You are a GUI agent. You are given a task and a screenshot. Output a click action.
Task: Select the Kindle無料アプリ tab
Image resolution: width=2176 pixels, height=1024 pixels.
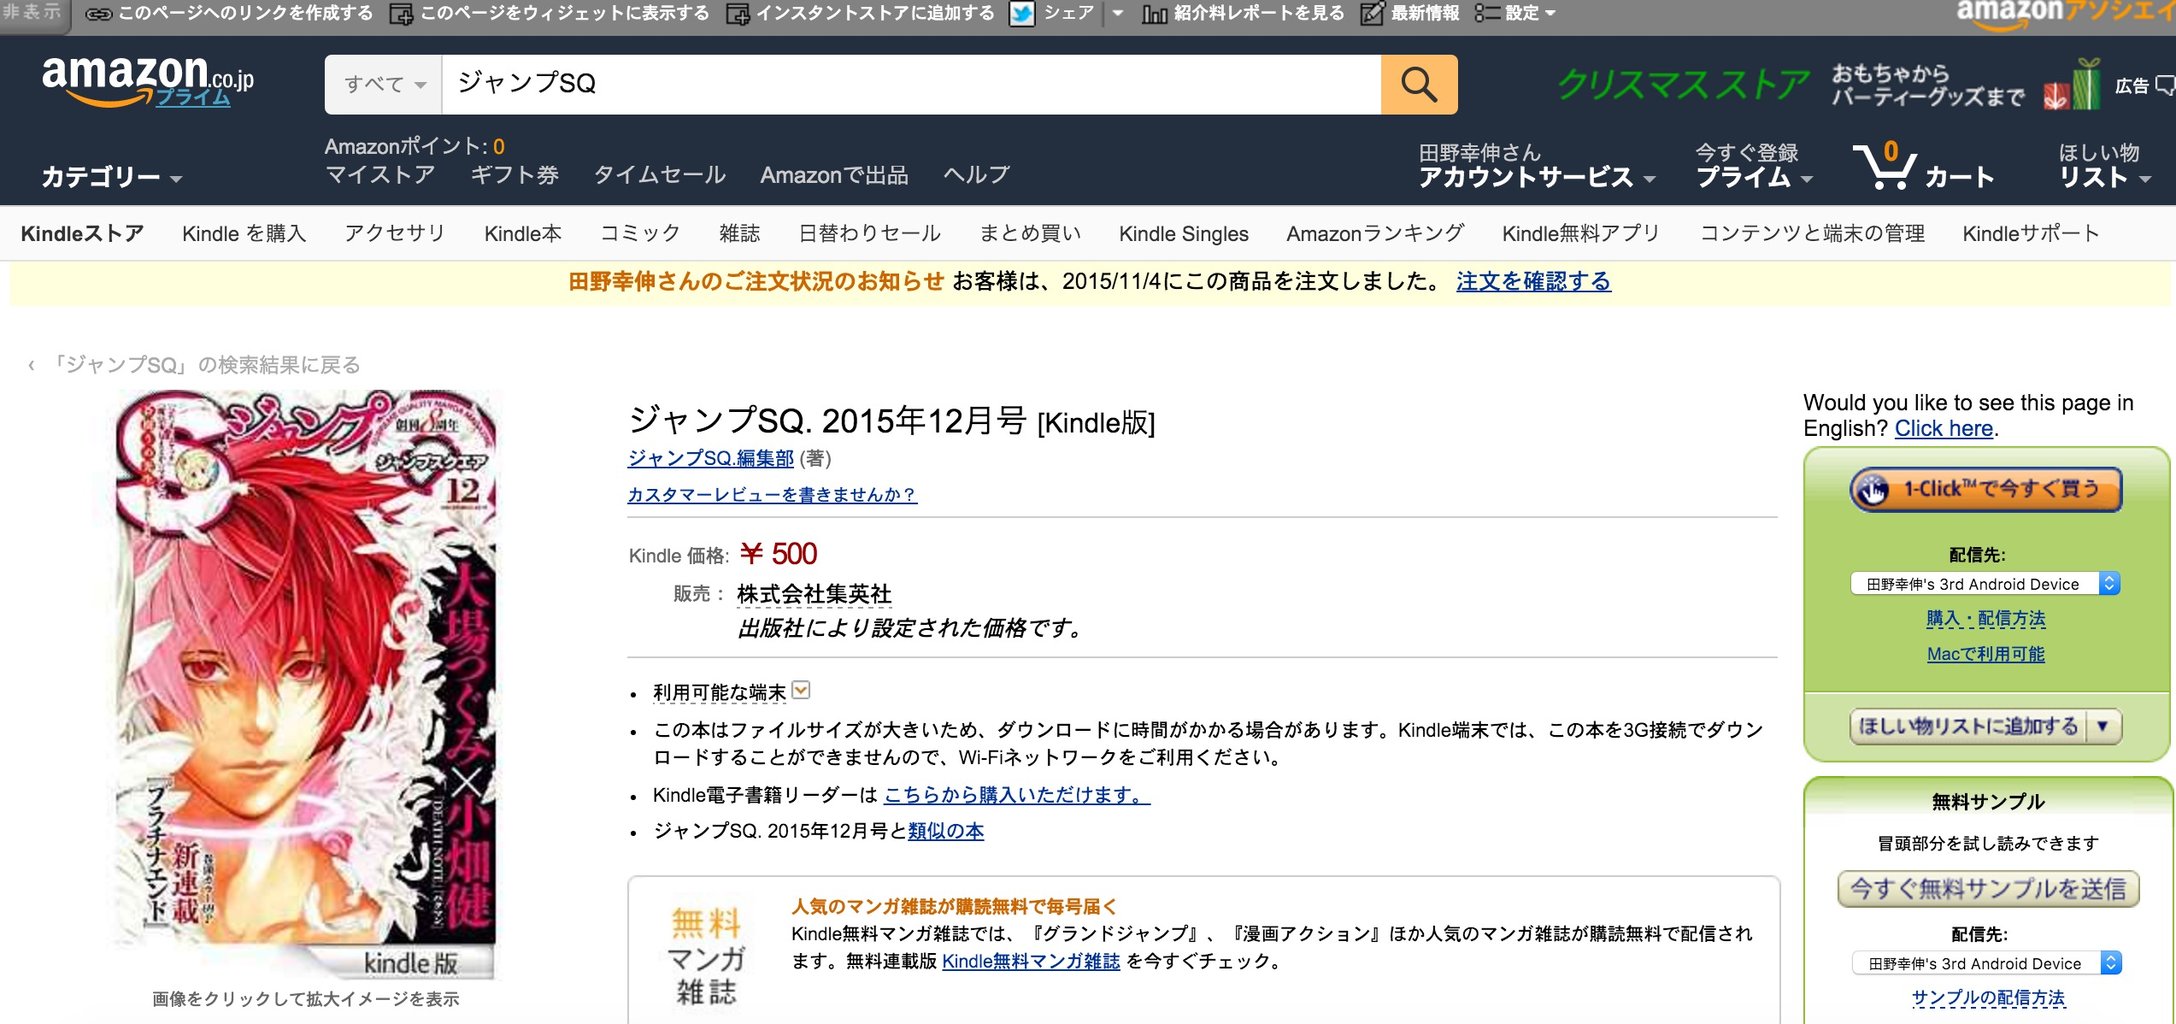click(x=1581, y=234)
